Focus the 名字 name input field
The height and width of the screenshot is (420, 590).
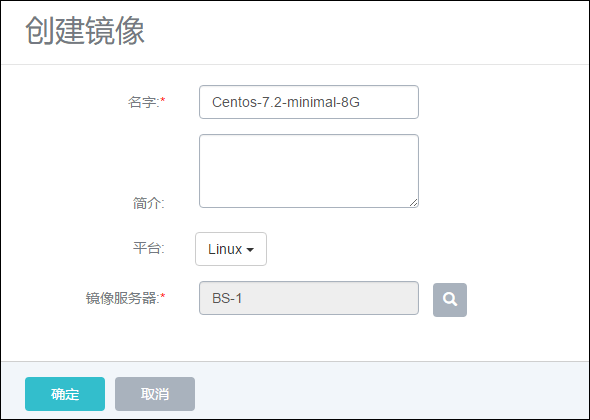click(309, 102)
